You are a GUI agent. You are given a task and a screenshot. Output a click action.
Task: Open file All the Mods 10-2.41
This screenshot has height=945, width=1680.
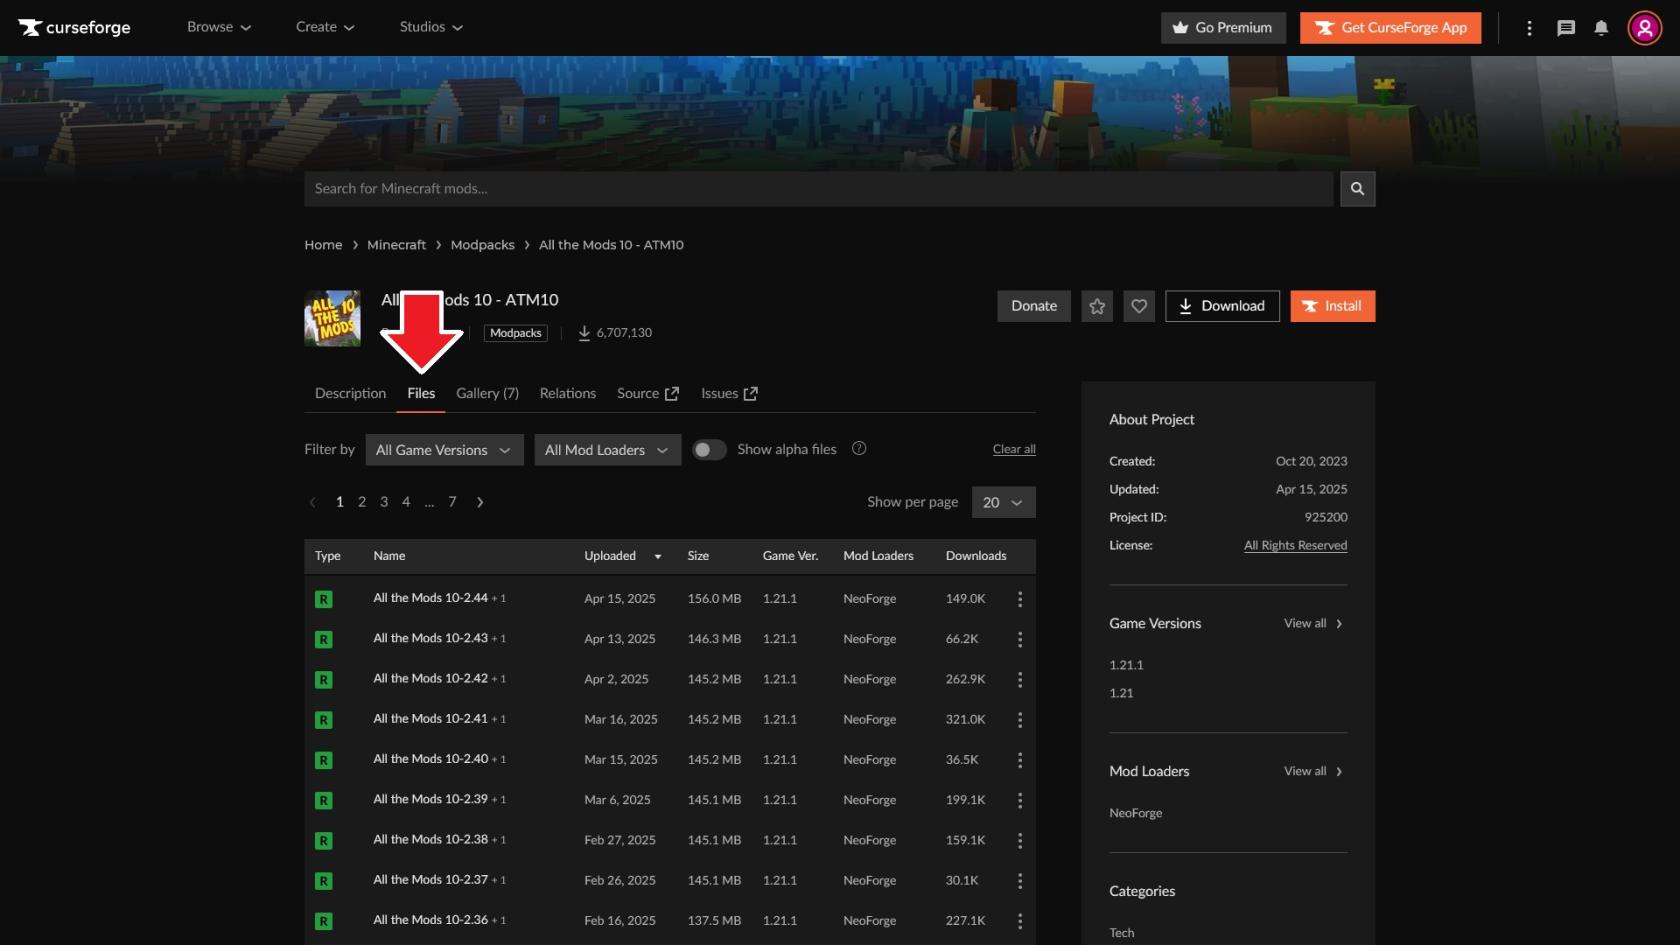(x=431, y=719)
